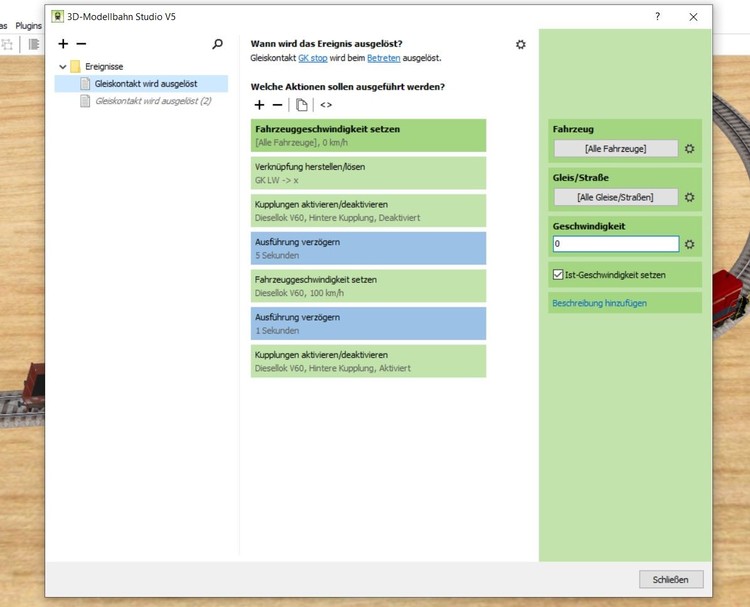This screenshot has height=607, width=750.
Task: Toggle Ist-Geschwindigkeit setzen checkbox
Action: pos(558,275)
